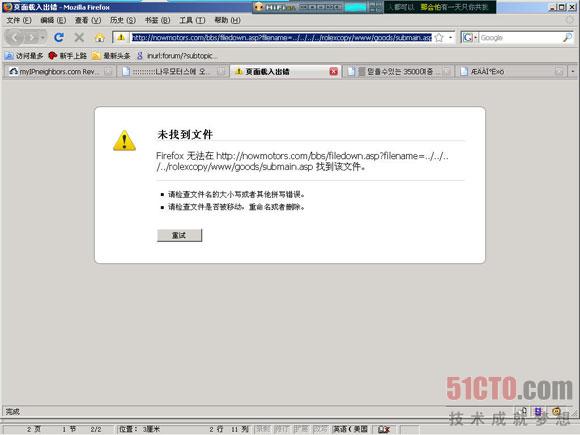Click the Firefox activity throbber icon

(570, 20)
